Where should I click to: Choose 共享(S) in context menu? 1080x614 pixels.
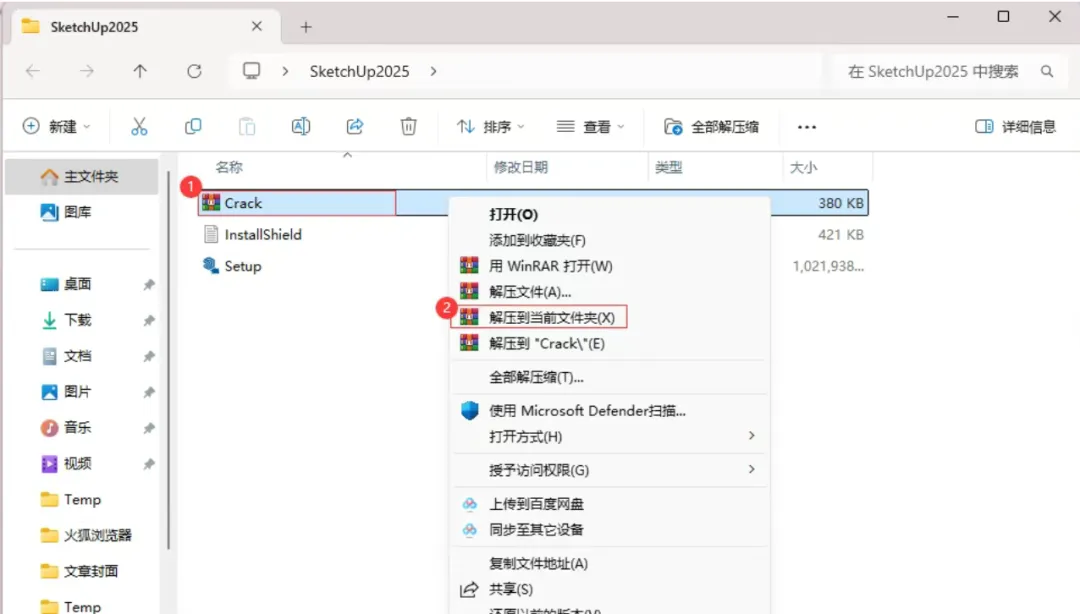tap(610, 589)
